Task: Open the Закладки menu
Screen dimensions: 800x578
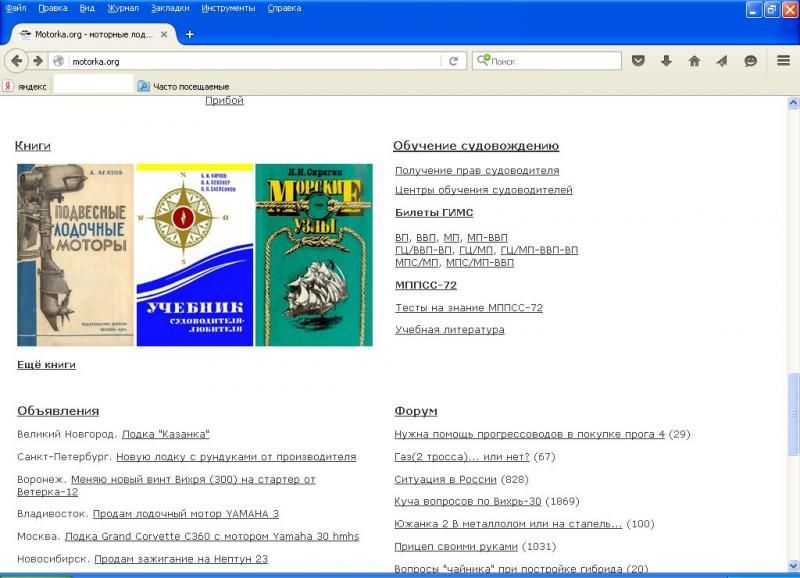Action: (169, 8)
